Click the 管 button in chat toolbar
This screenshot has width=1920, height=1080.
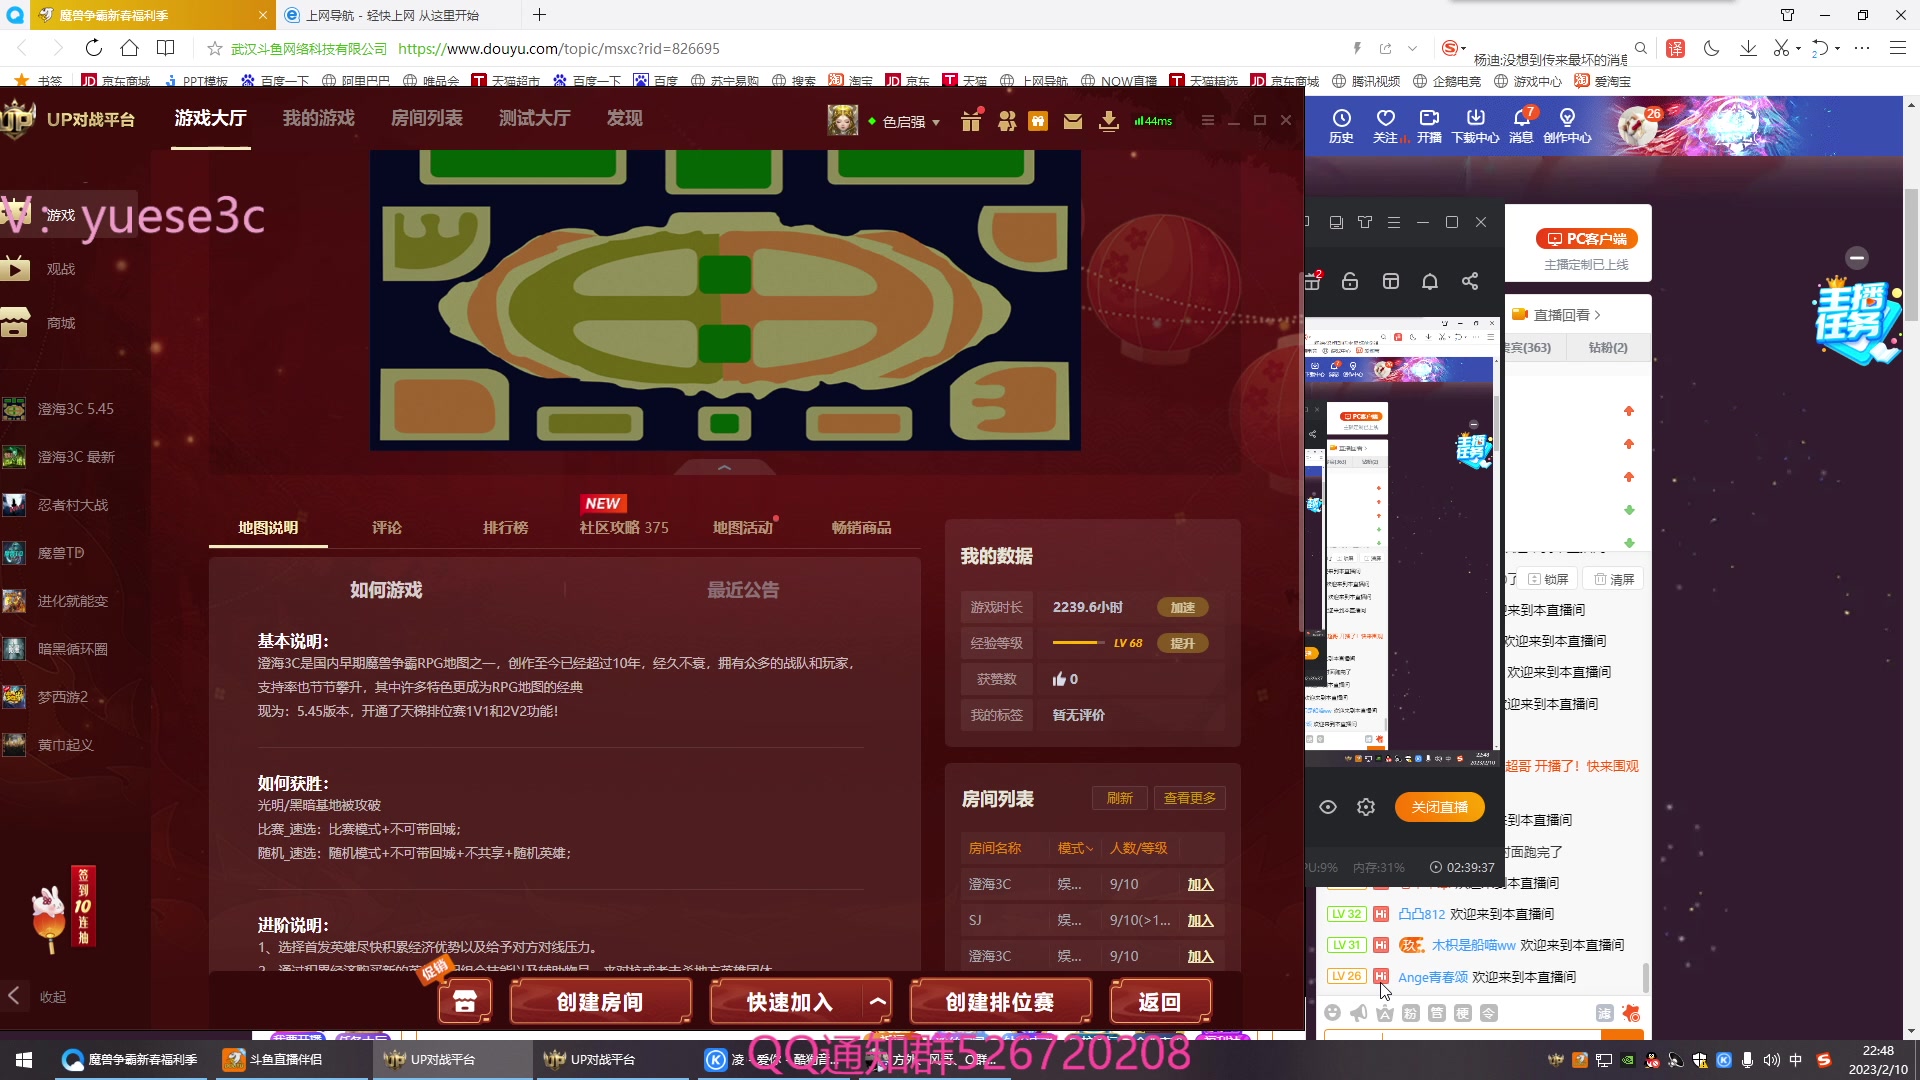point(1436,1013)
